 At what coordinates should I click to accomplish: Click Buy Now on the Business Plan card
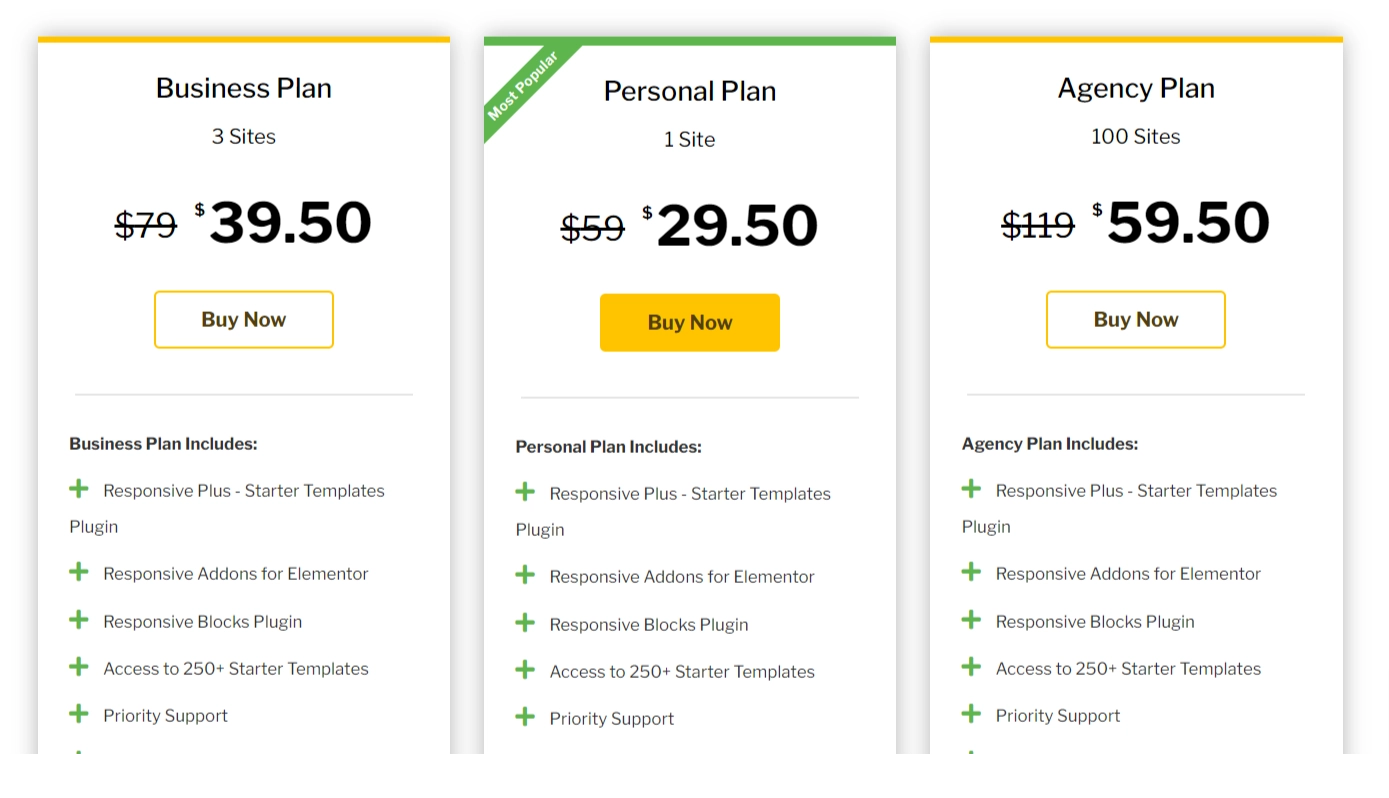click(243, 319)
